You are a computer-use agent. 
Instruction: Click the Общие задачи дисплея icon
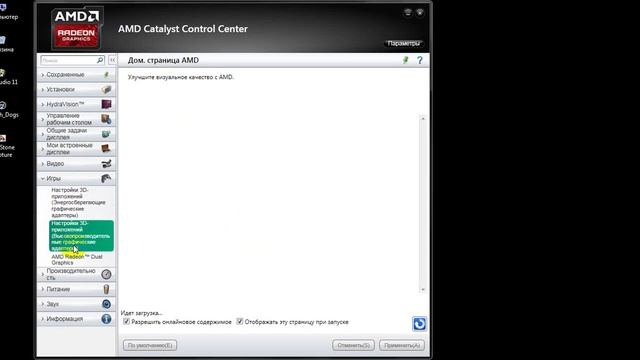[106, 134]
